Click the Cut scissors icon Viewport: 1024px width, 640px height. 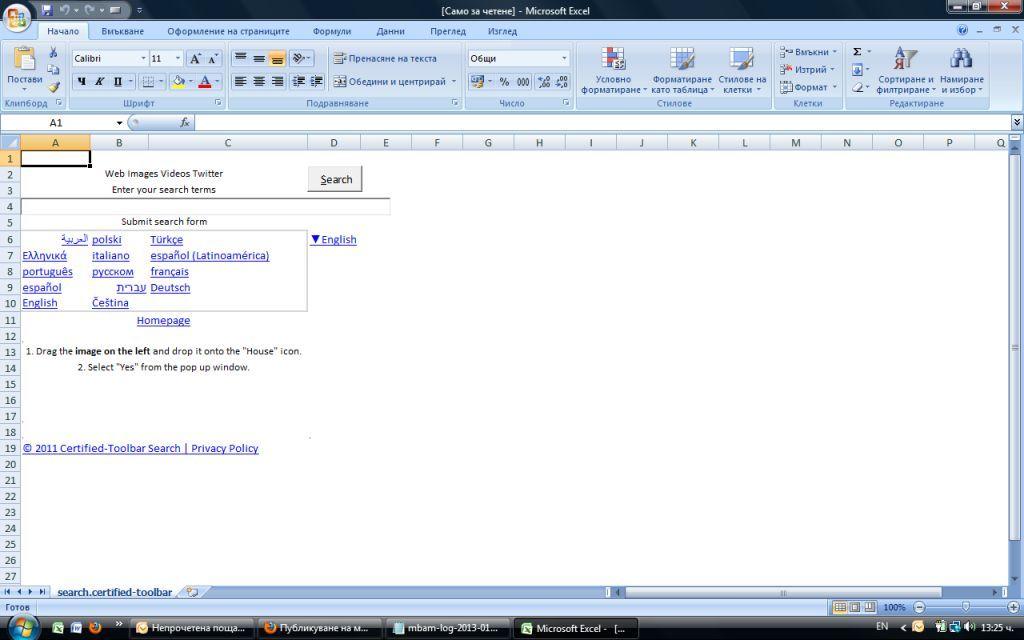(54, 52)
